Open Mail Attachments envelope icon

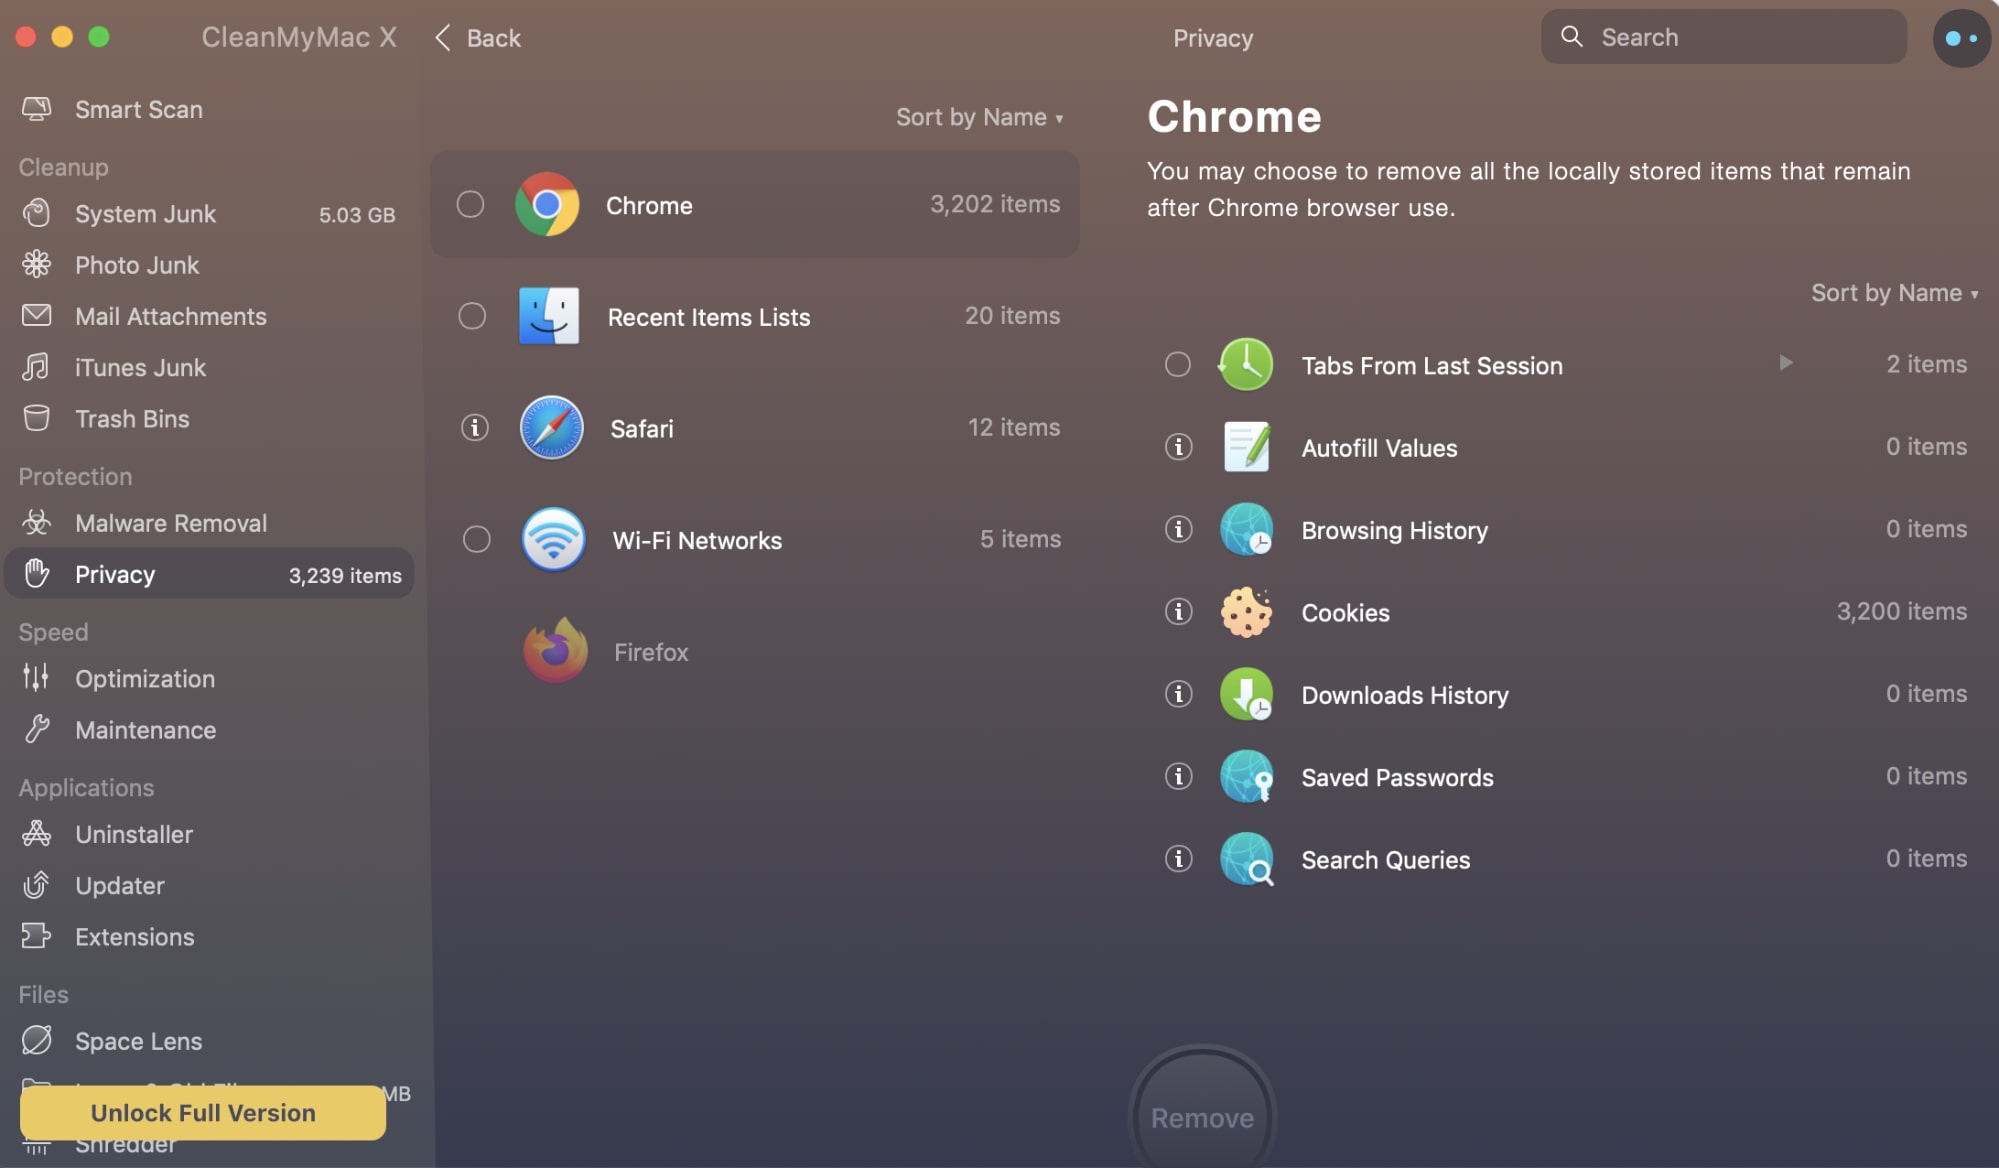(x=37, y=315)
